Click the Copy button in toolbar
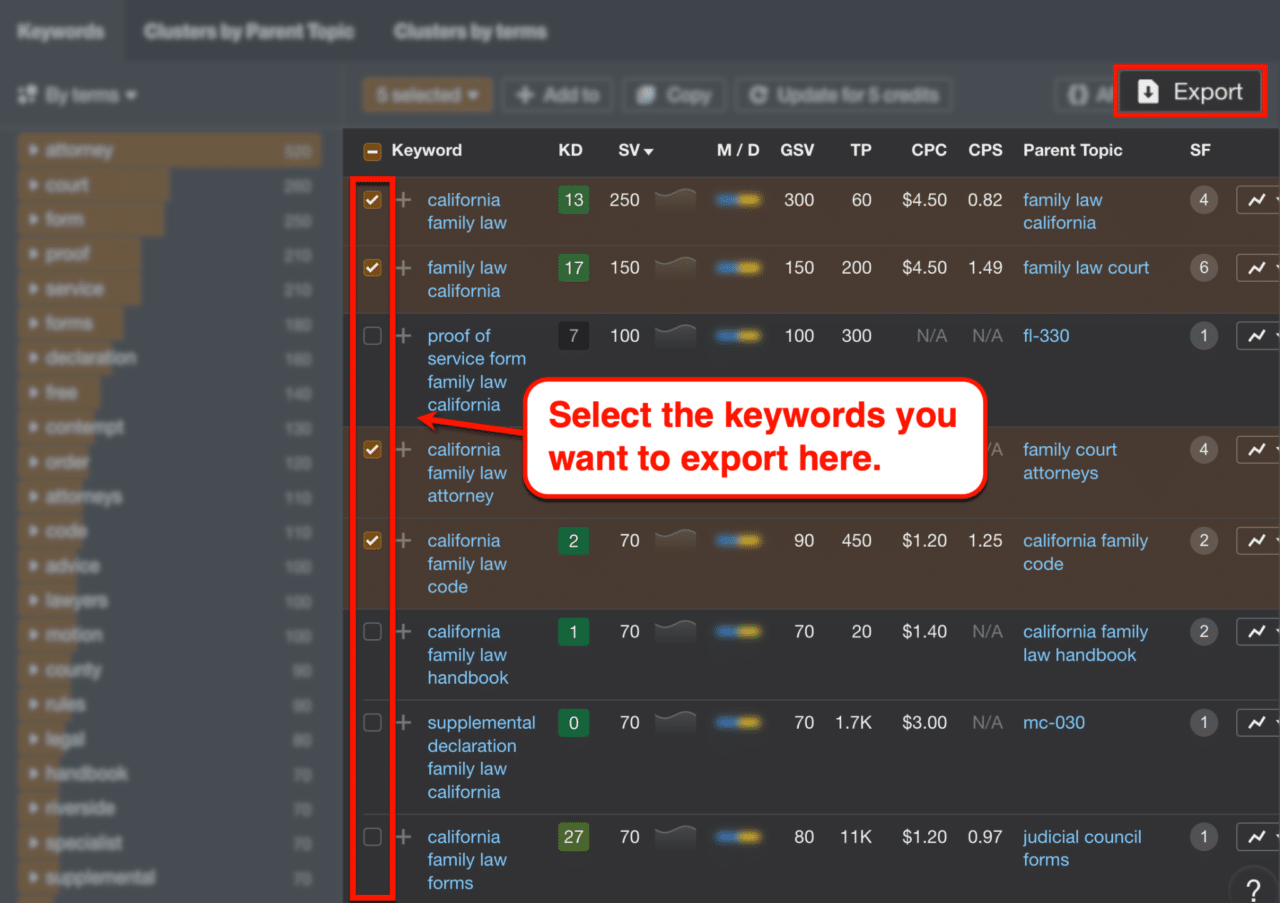 click(x=674, y=95)
